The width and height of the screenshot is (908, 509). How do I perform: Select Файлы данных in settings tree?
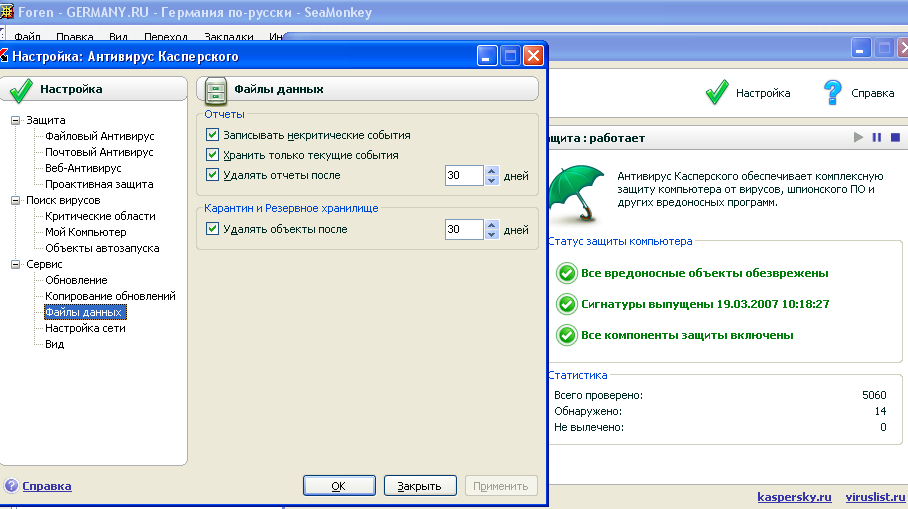[85, 312]
